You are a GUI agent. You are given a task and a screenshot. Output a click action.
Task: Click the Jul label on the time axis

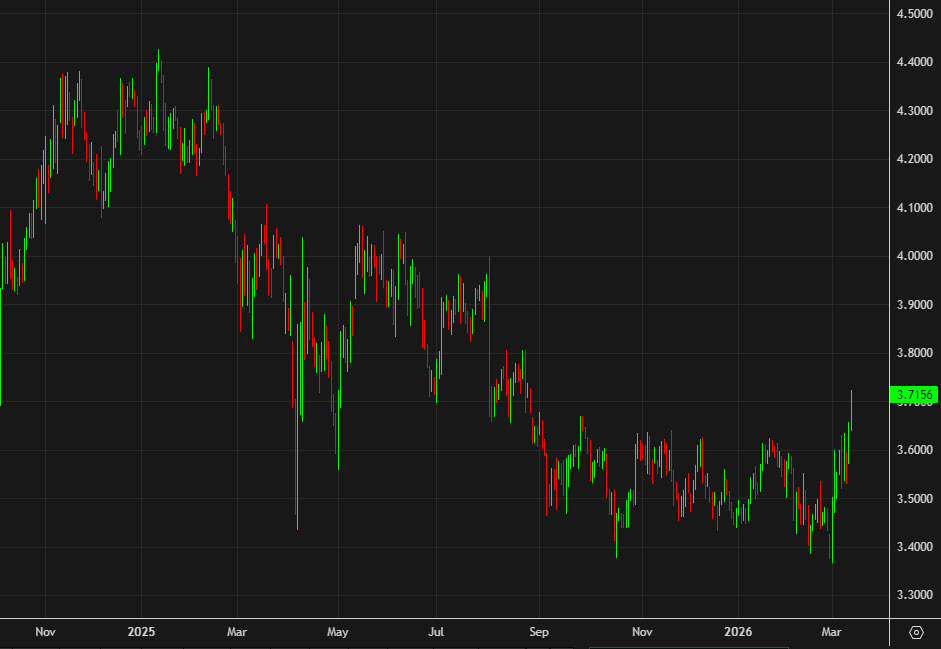tap(437, 632)
